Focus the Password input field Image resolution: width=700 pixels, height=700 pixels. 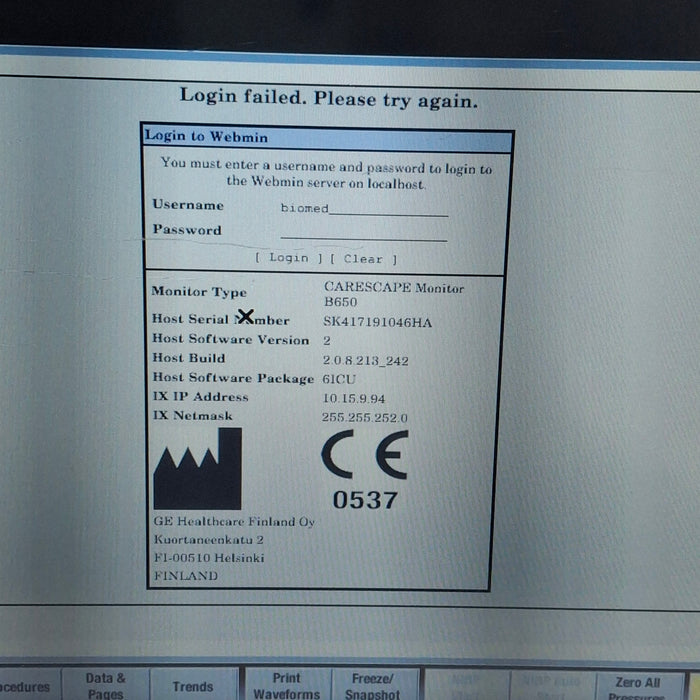pyautogui.click(x=363, y=232)
